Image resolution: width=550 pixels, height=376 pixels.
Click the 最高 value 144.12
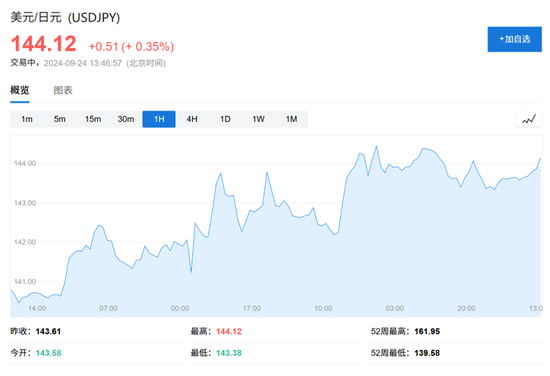point(229,331)
